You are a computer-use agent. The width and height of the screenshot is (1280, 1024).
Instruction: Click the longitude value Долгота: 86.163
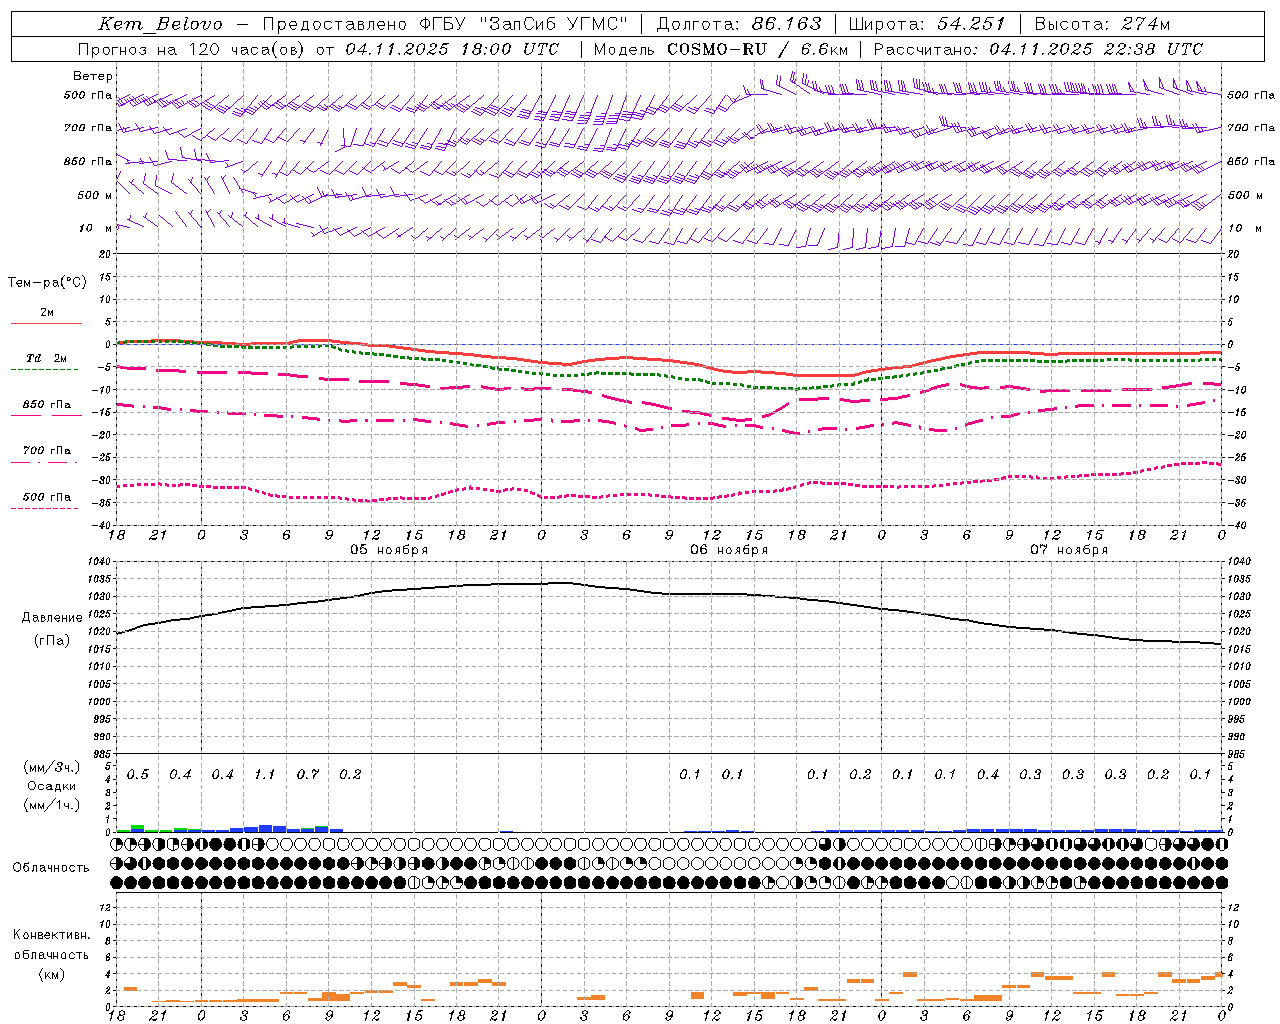738,24
